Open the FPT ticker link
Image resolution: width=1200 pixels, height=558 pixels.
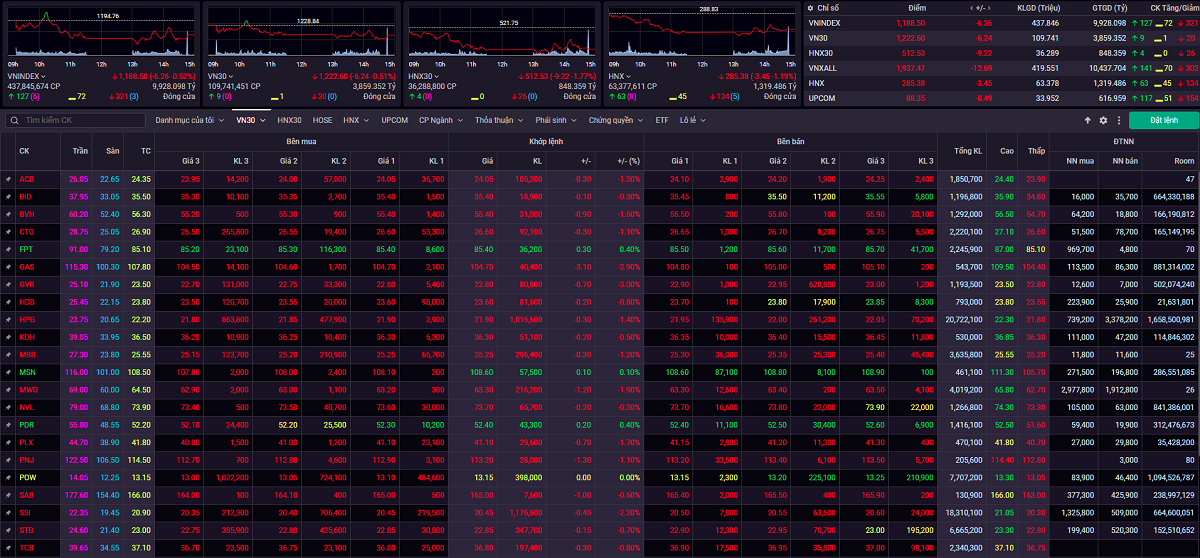(26, 249)
